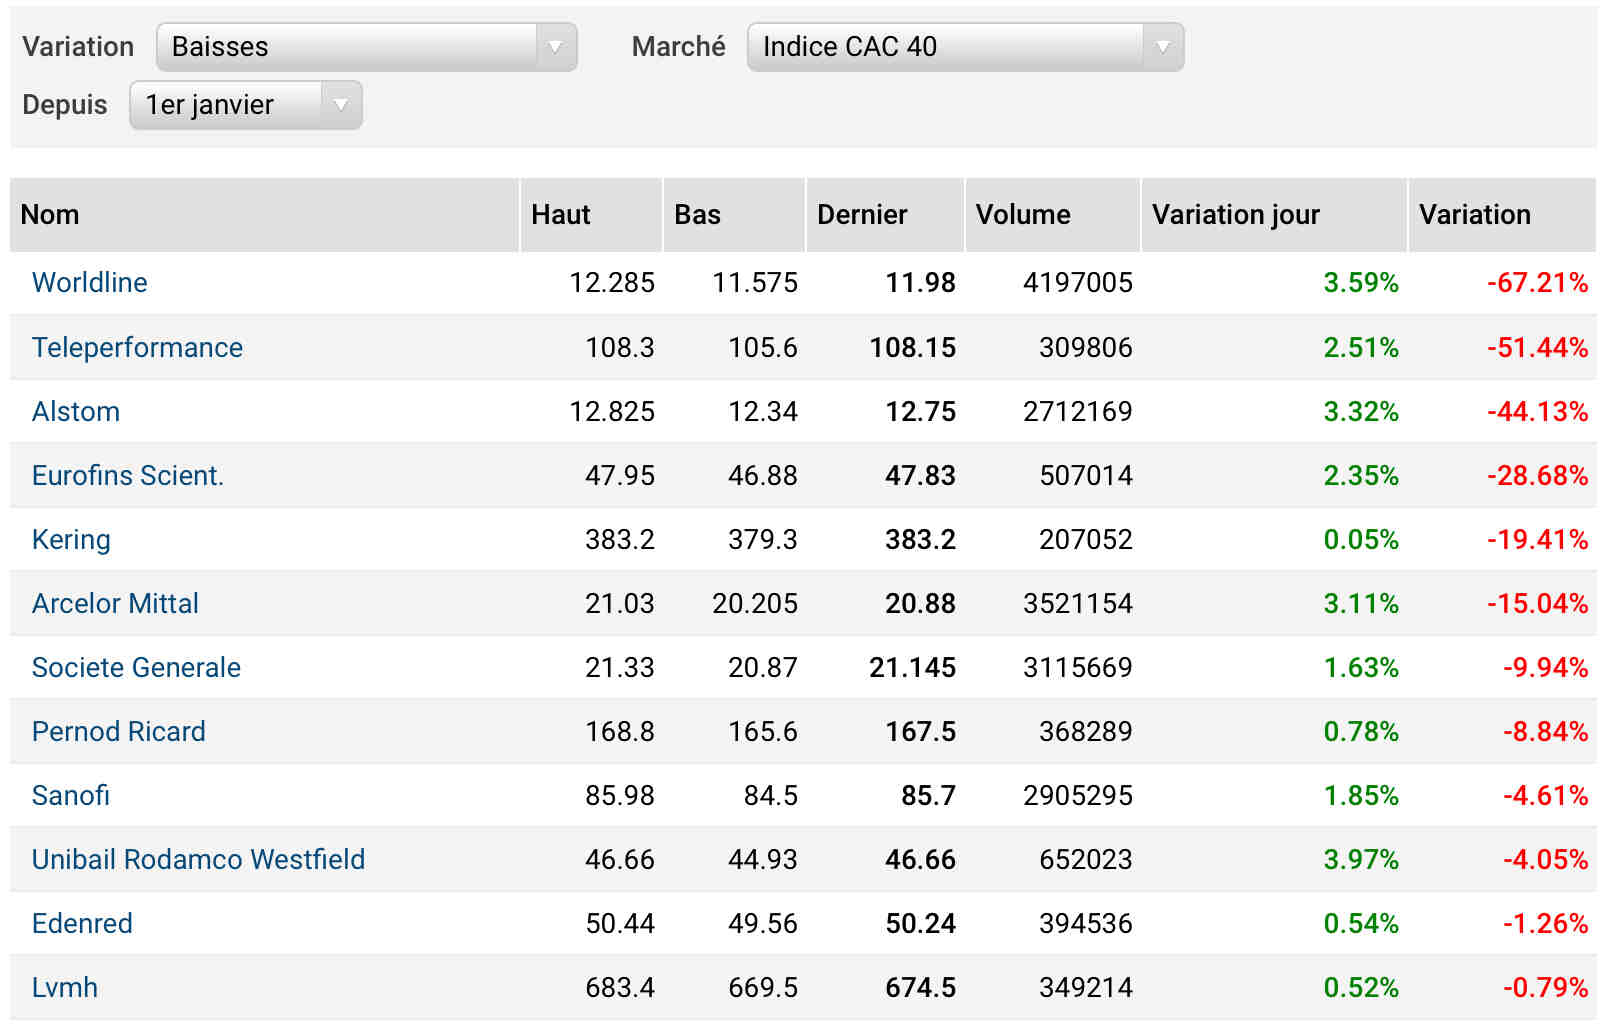This screenshot has width=1613, height=1027.
Task: Click Arcelor Mittal daily variation 3.11%
Action: (1361, 603)
